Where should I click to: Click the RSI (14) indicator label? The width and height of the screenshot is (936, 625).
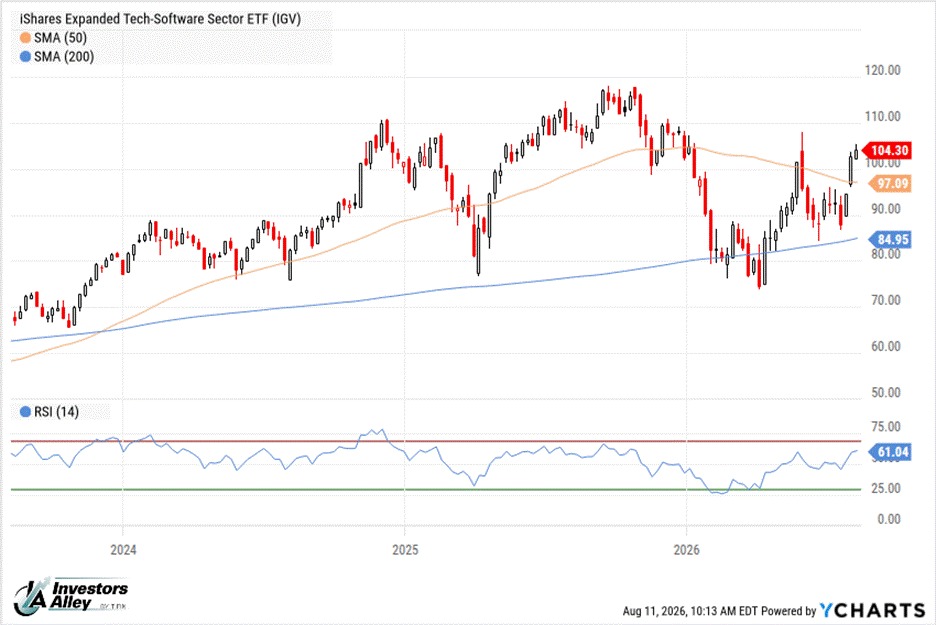[x=56, y=412]
